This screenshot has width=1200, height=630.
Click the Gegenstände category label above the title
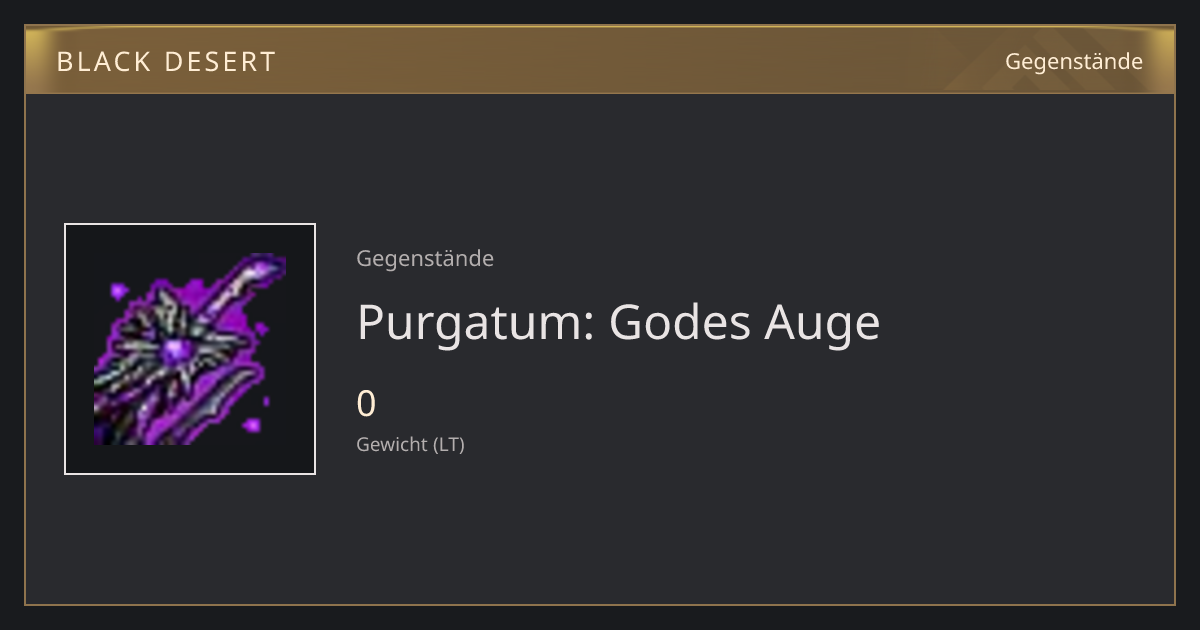(425, 258)
